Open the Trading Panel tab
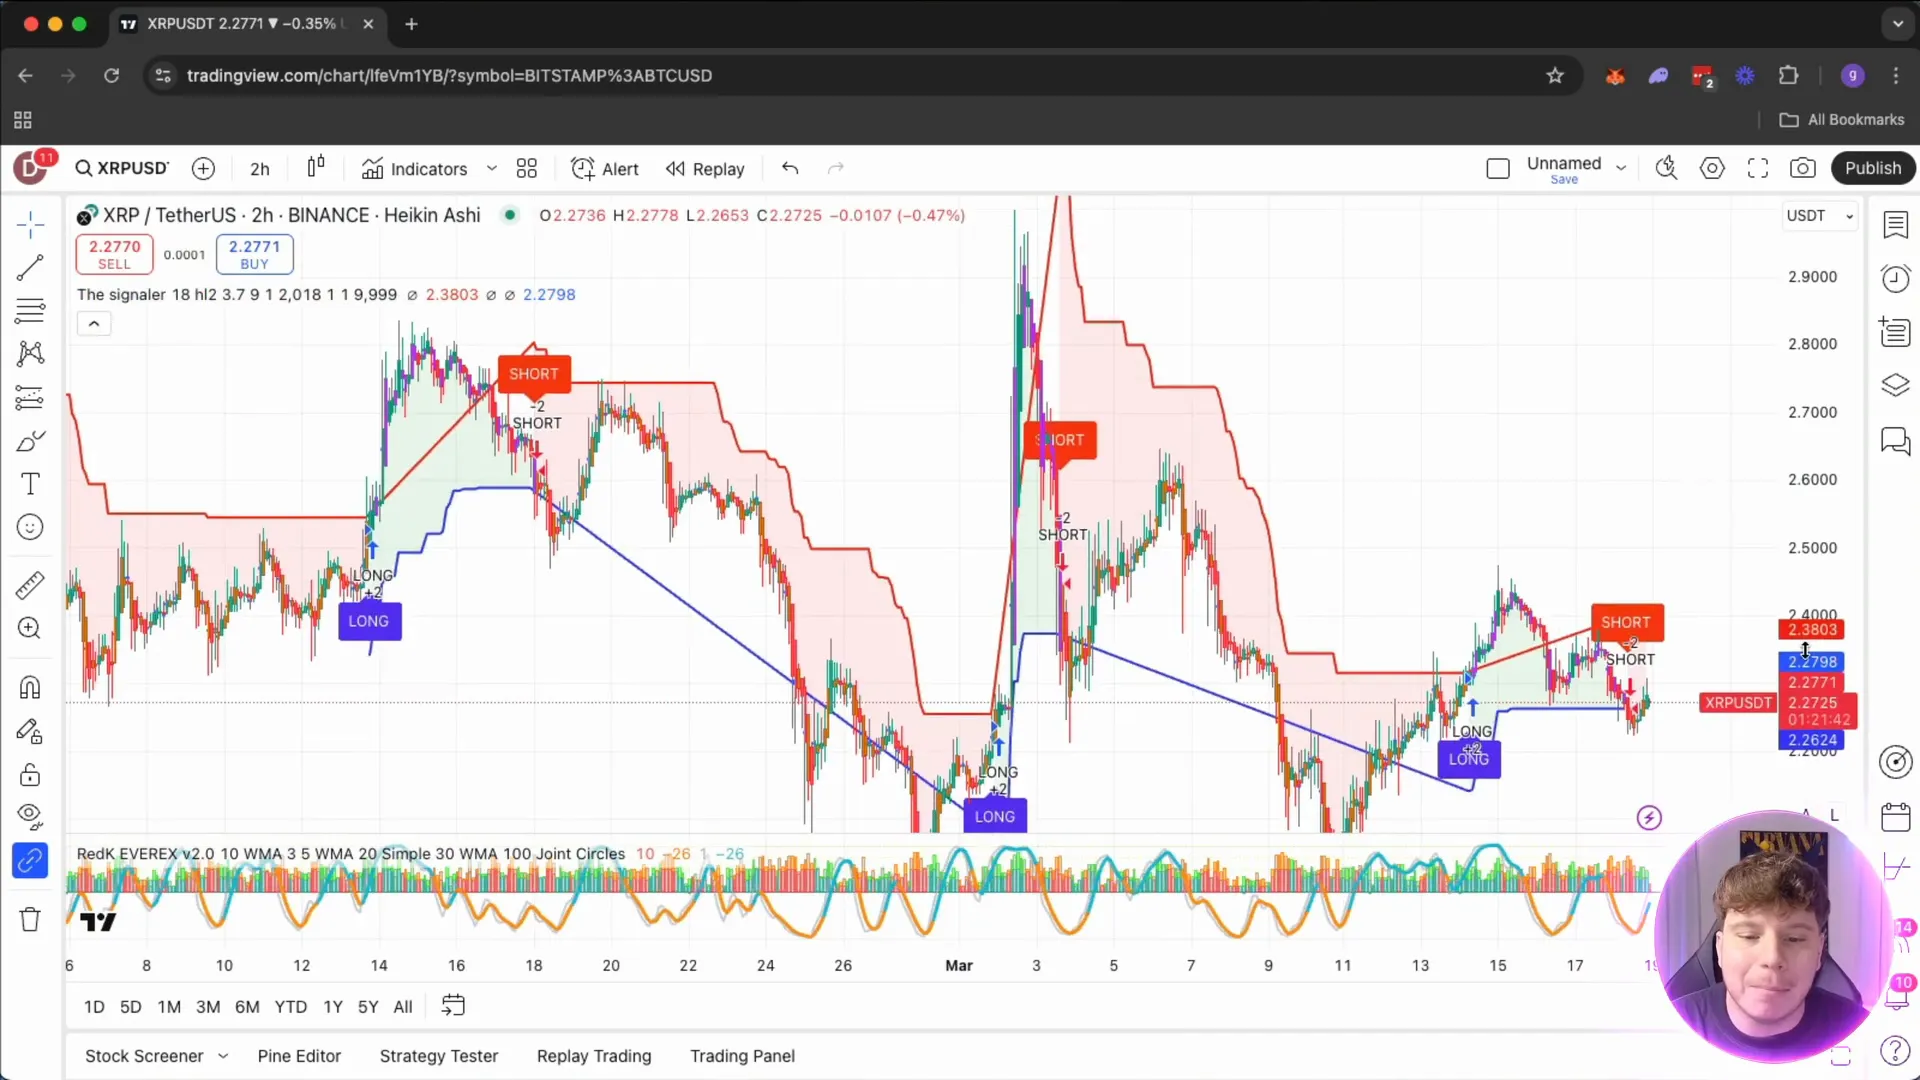The width and height of the screenshot is (1920, 1080). [742, 1056]
